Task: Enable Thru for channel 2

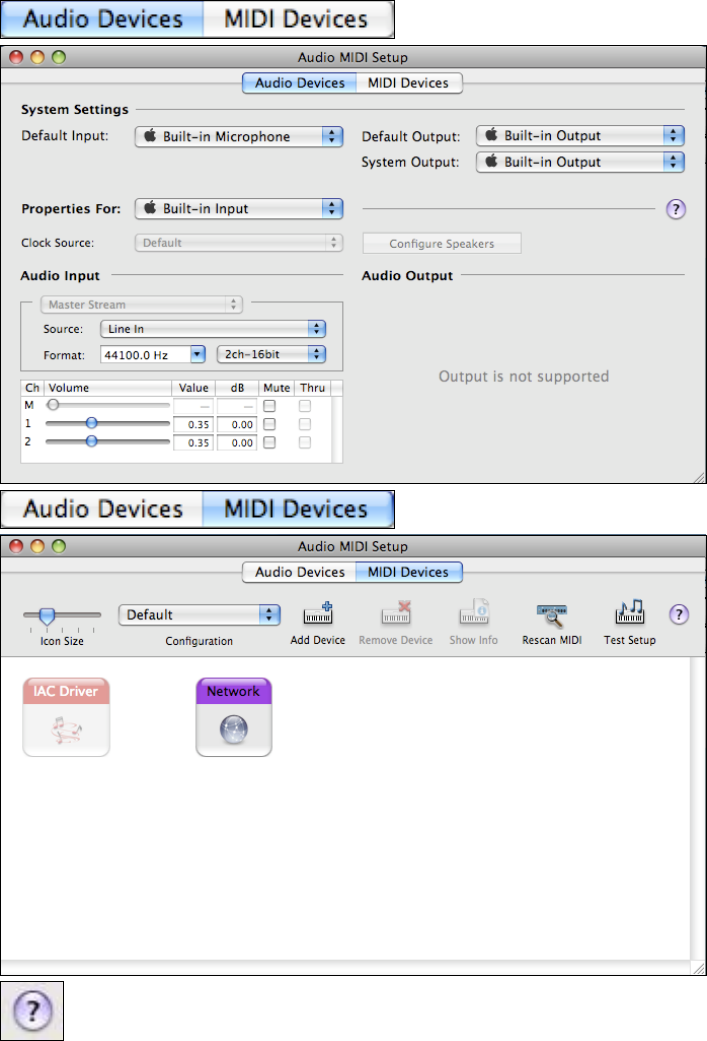Action: (x=305, y=442)
